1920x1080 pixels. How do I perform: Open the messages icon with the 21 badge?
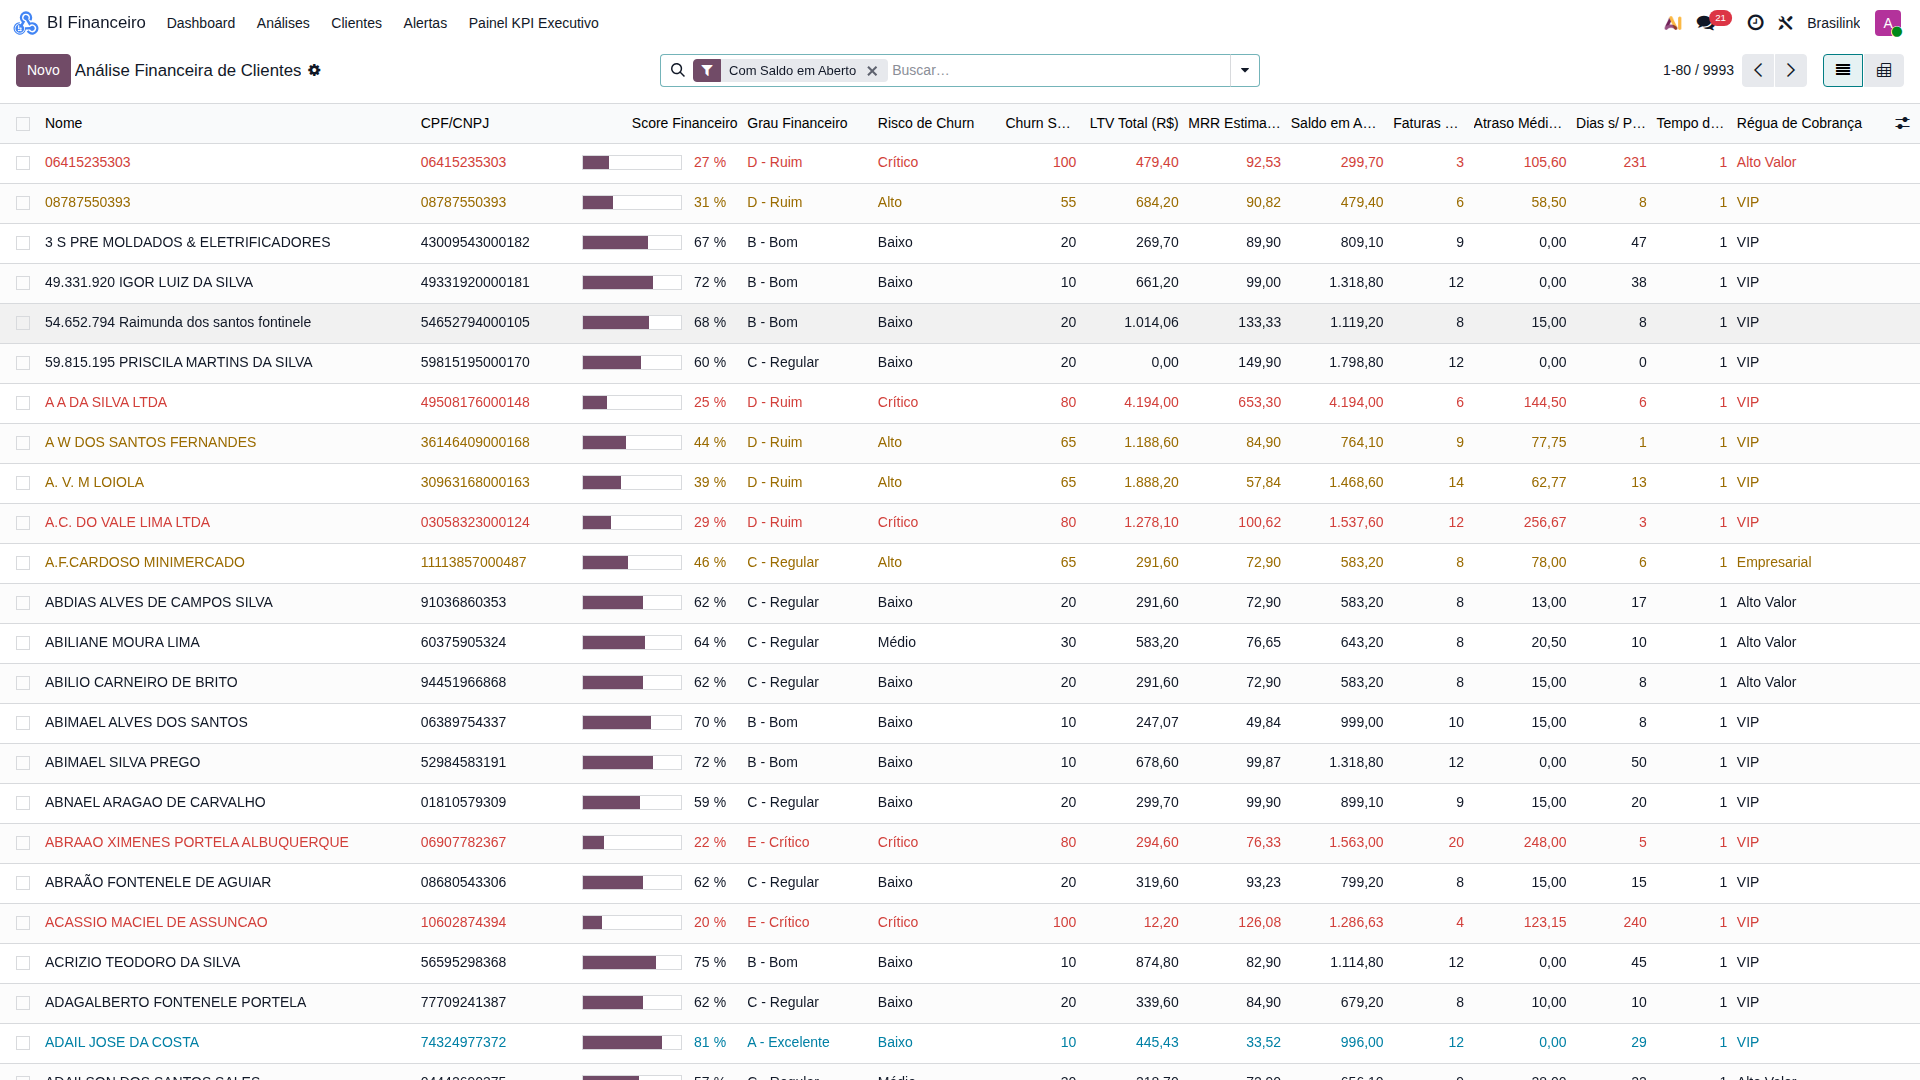pos(1706,23)
